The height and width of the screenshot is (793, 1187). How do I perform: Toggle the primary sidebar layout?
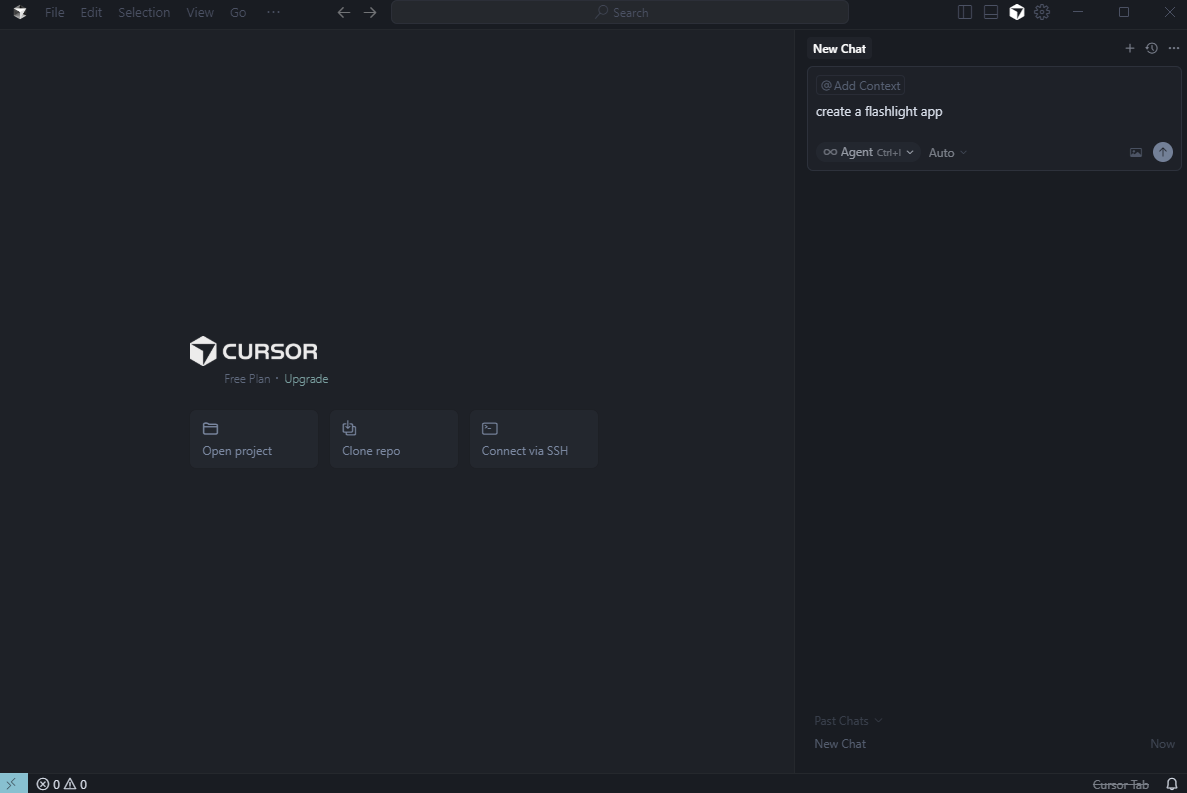pos(964,12)
